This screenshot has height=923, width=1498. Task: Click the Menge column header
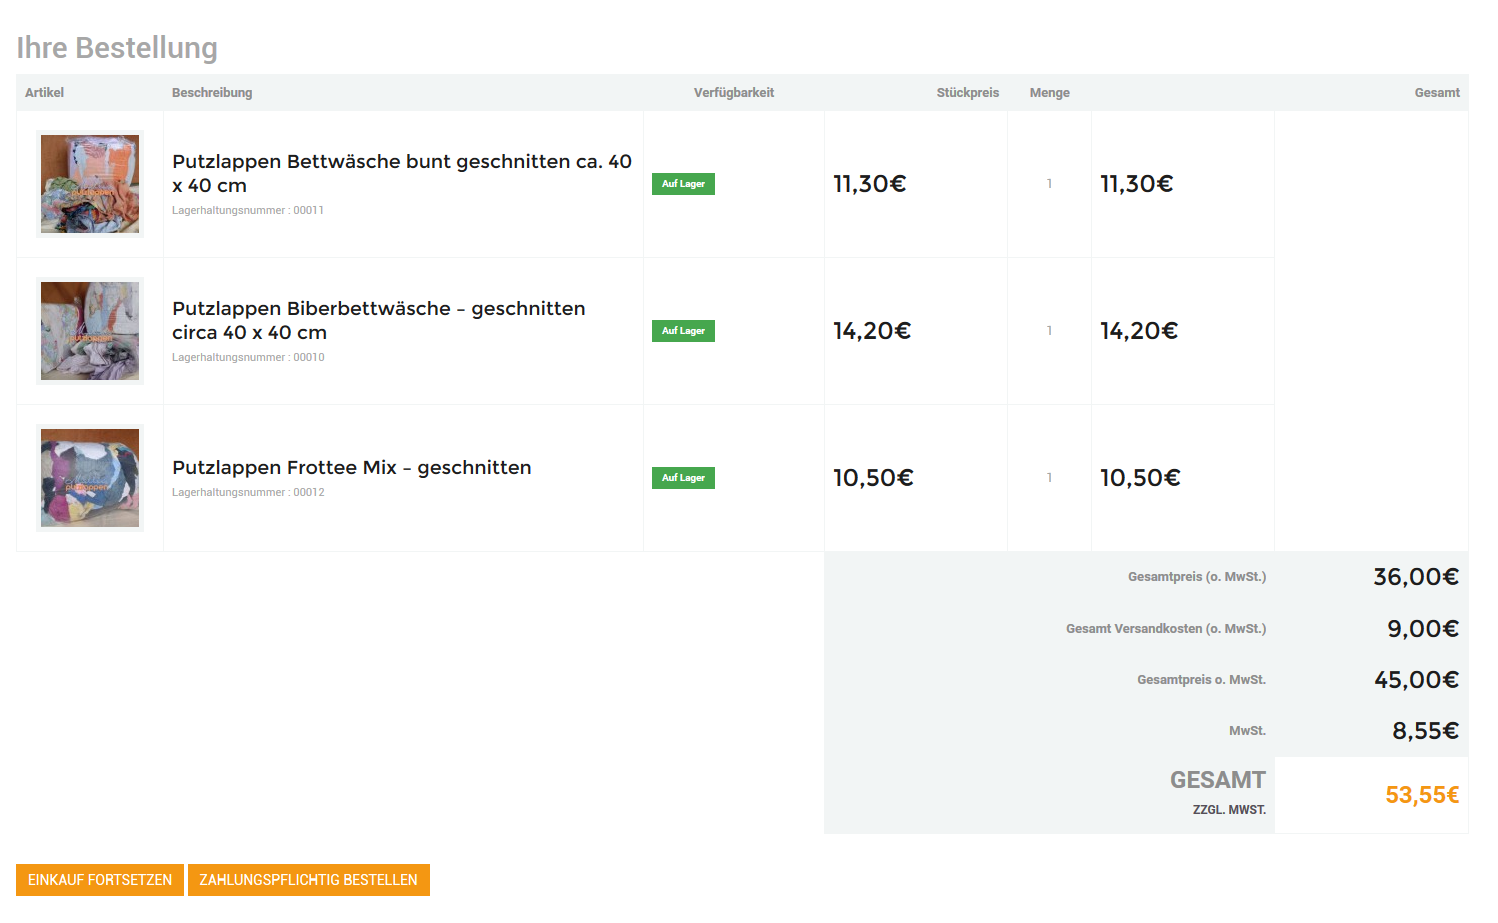[1049, 93]
